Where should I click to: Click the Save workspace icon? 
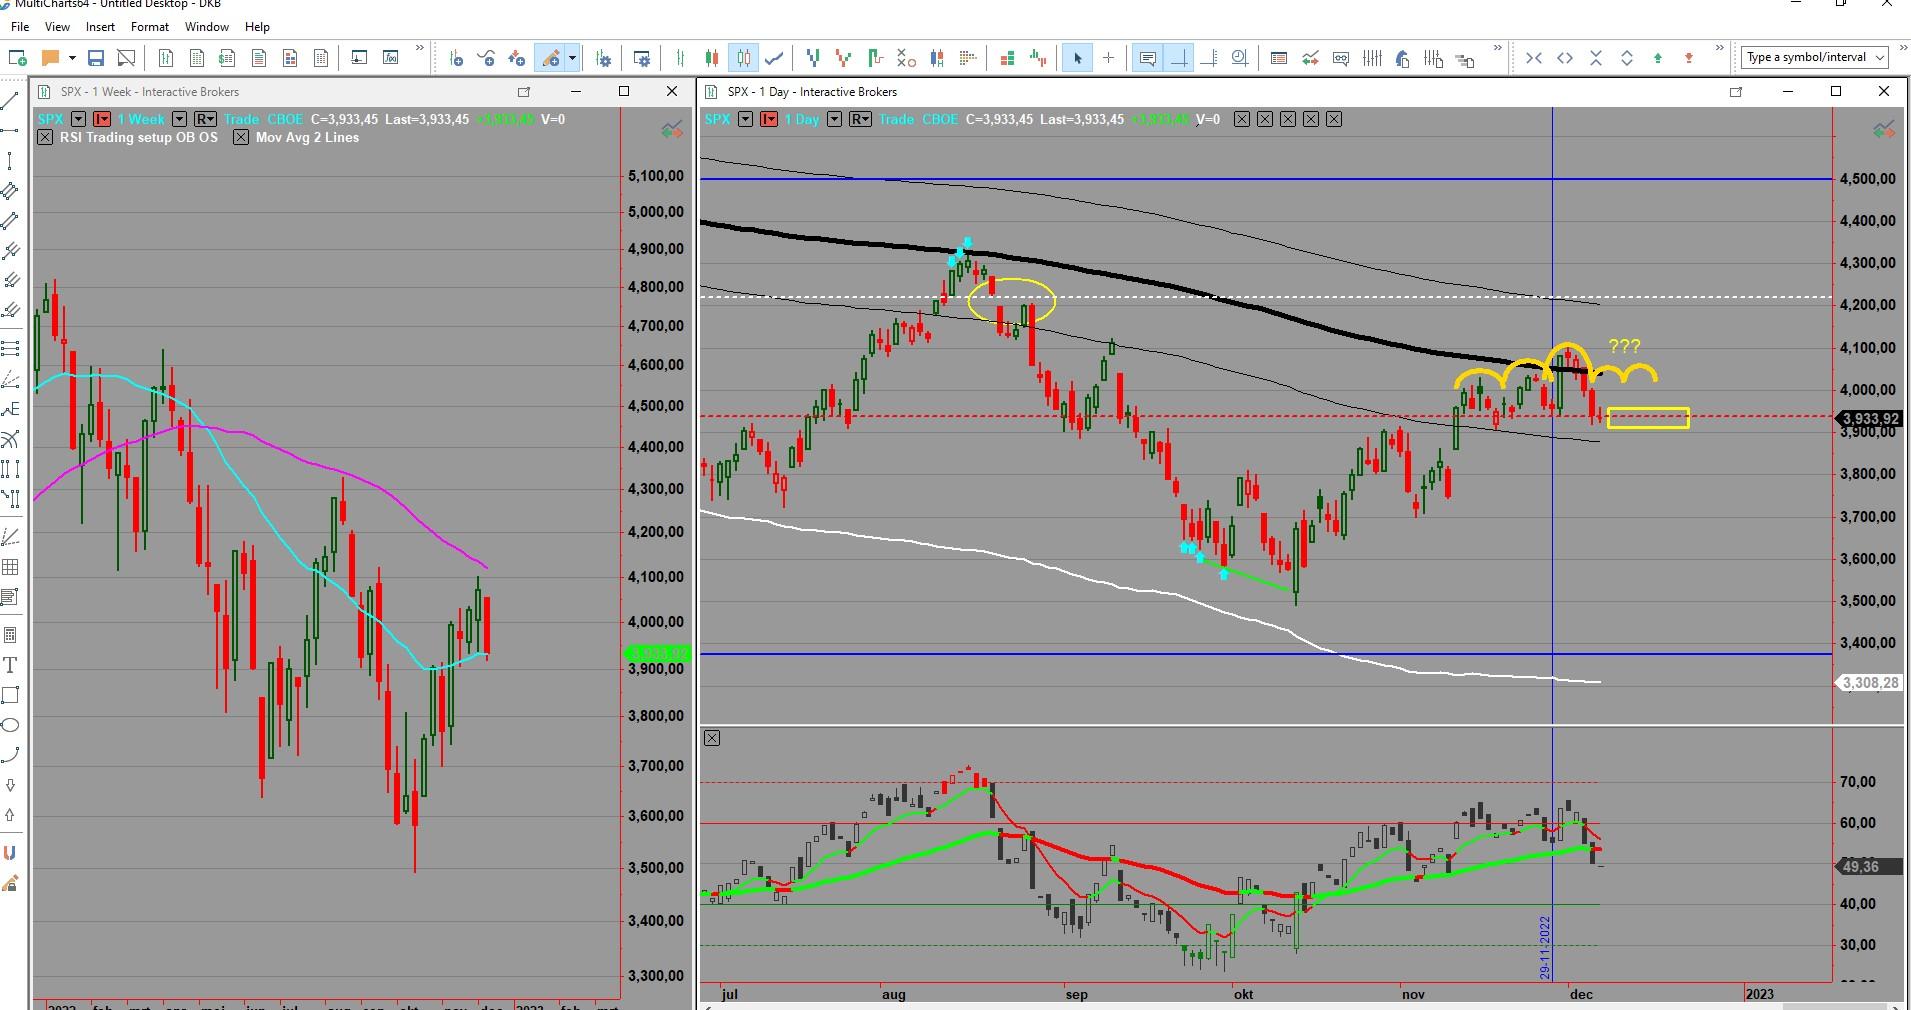96,58
